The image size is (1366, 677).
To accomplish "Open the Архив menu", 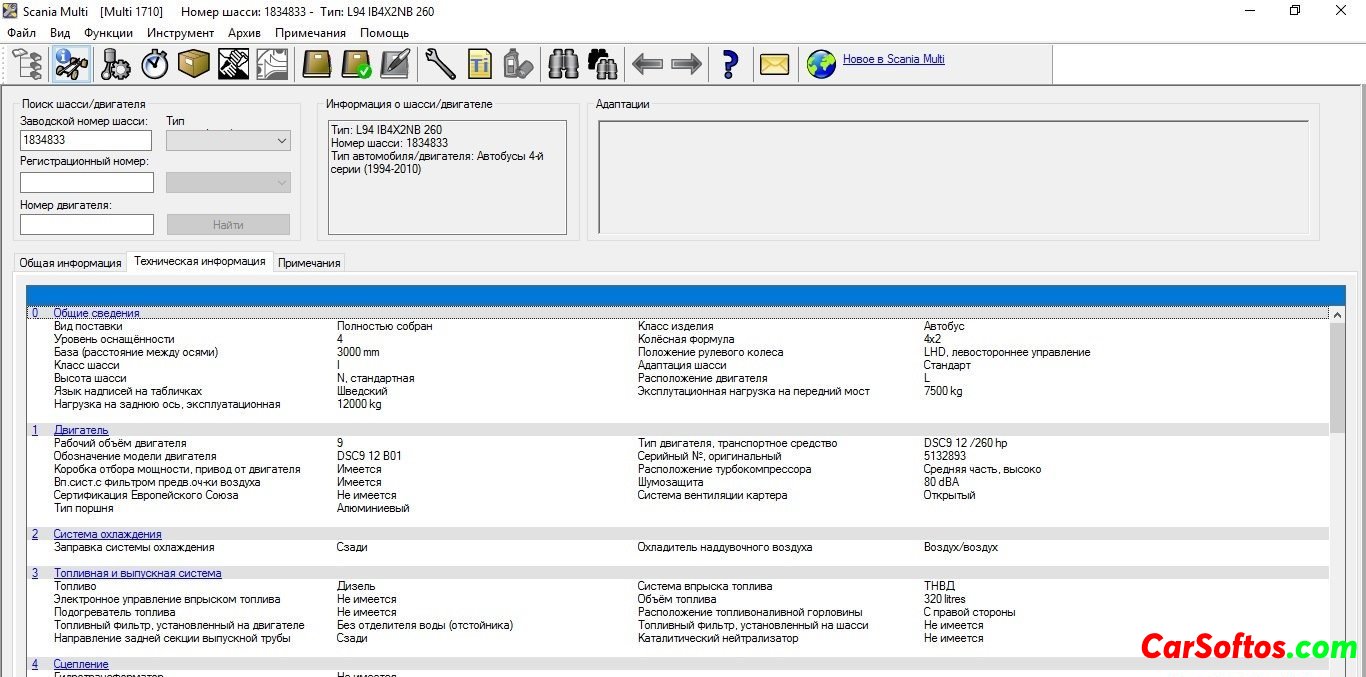I will [x=244, y=33].
